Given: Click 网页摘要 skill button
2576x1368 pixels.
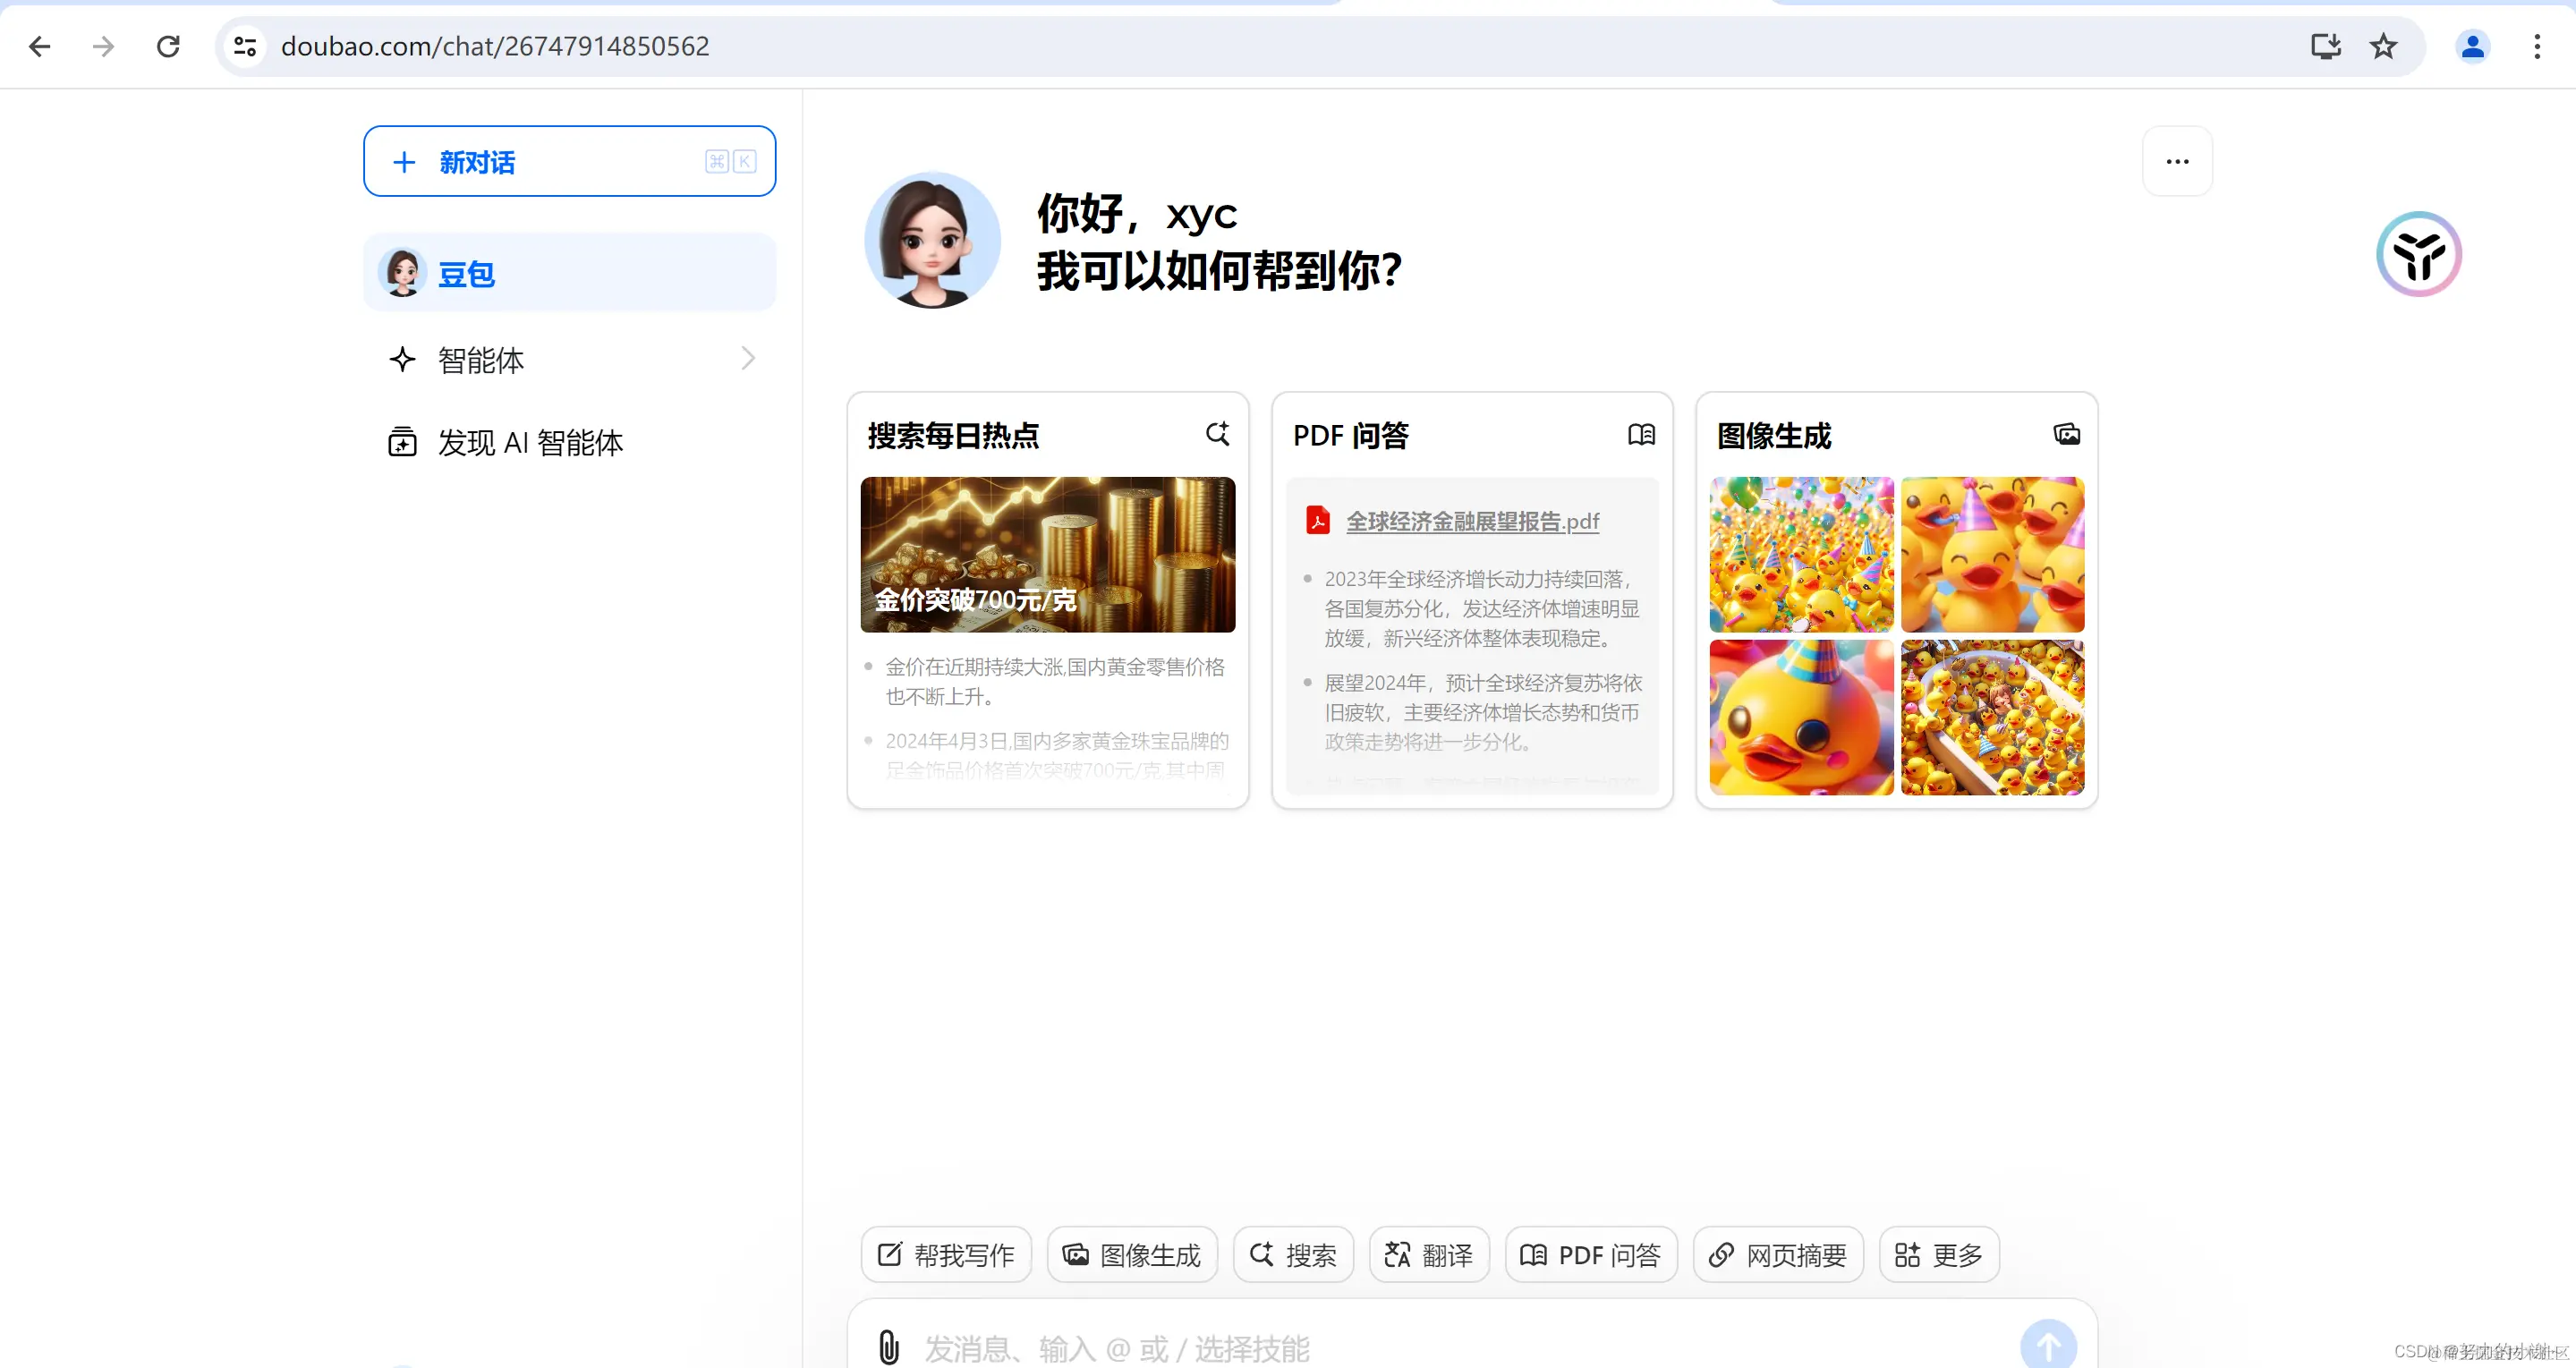Looking at the screenshot, I should pyautogui.click(x=1778, y=1254).
